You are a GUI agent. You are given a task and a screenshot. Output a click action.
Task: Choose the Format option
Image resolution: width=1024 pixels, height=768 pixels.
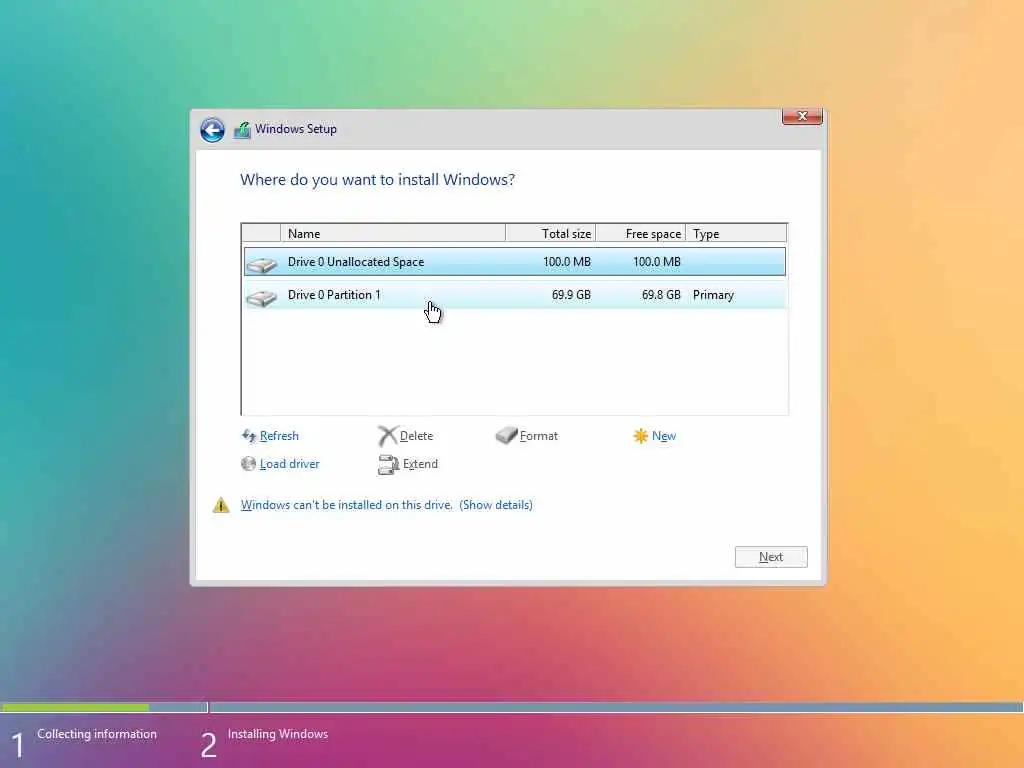coord(539,436)
